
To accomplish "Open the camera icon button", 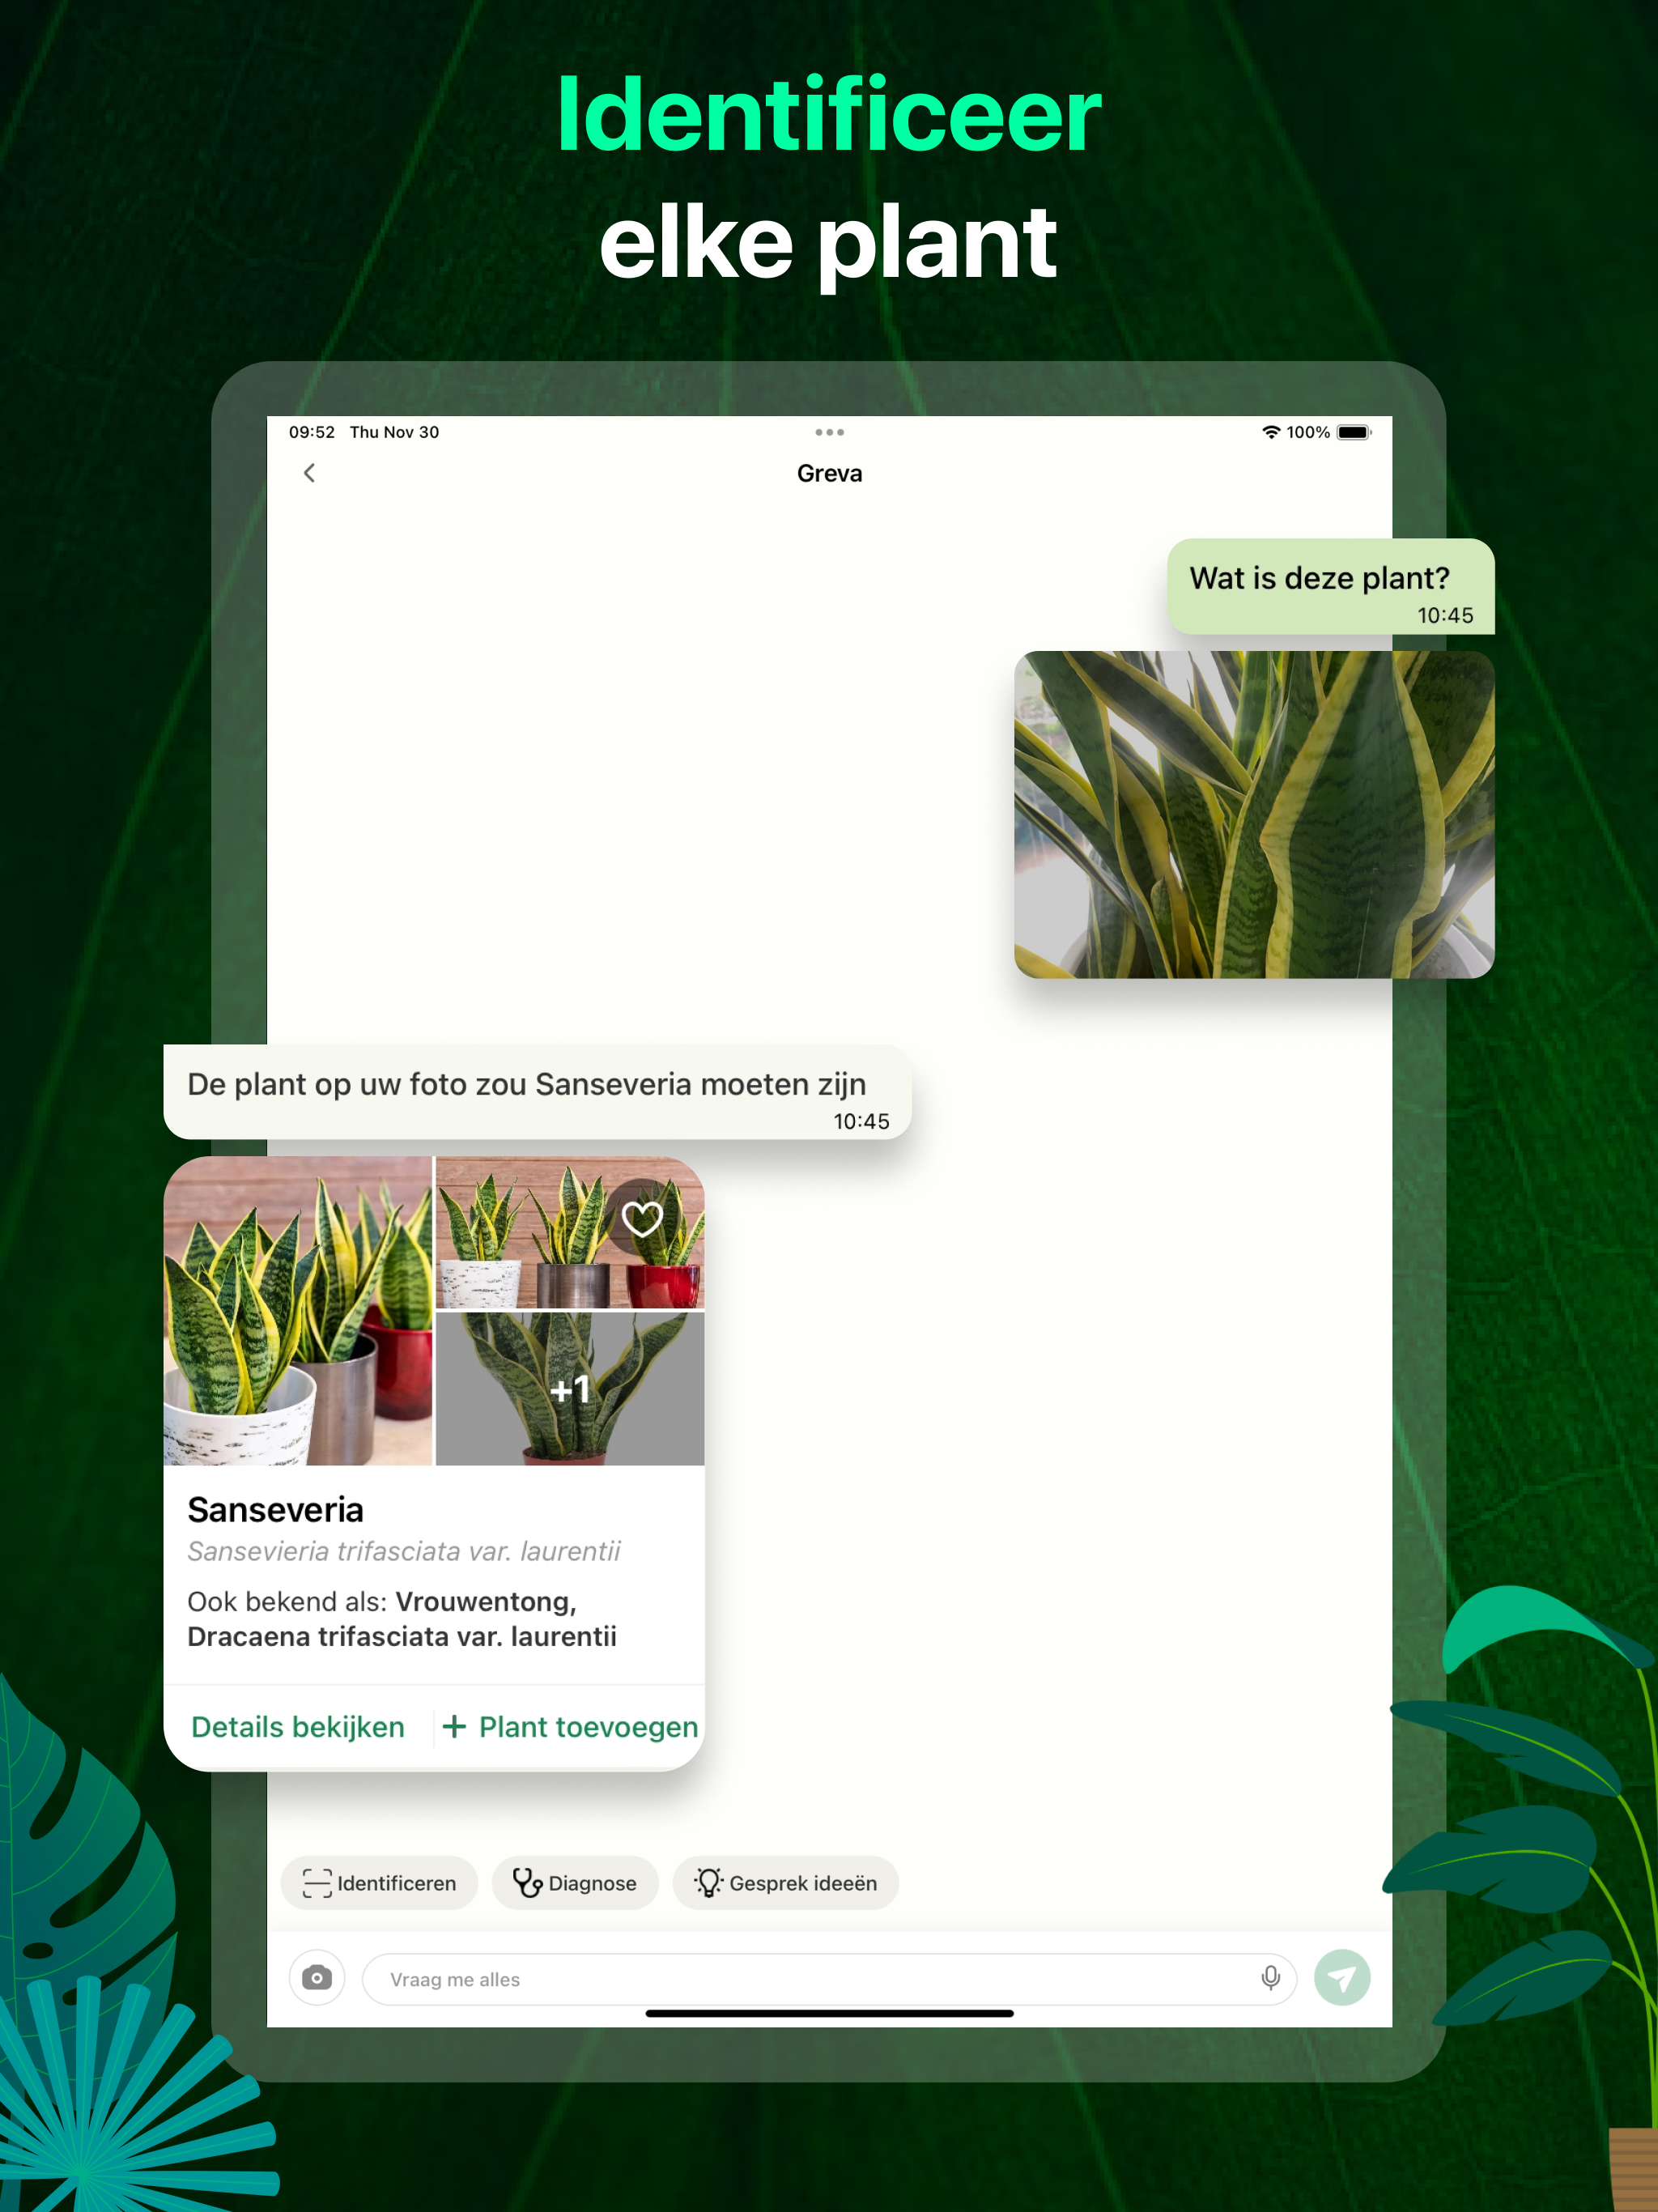I will [x=317, y=1977].
